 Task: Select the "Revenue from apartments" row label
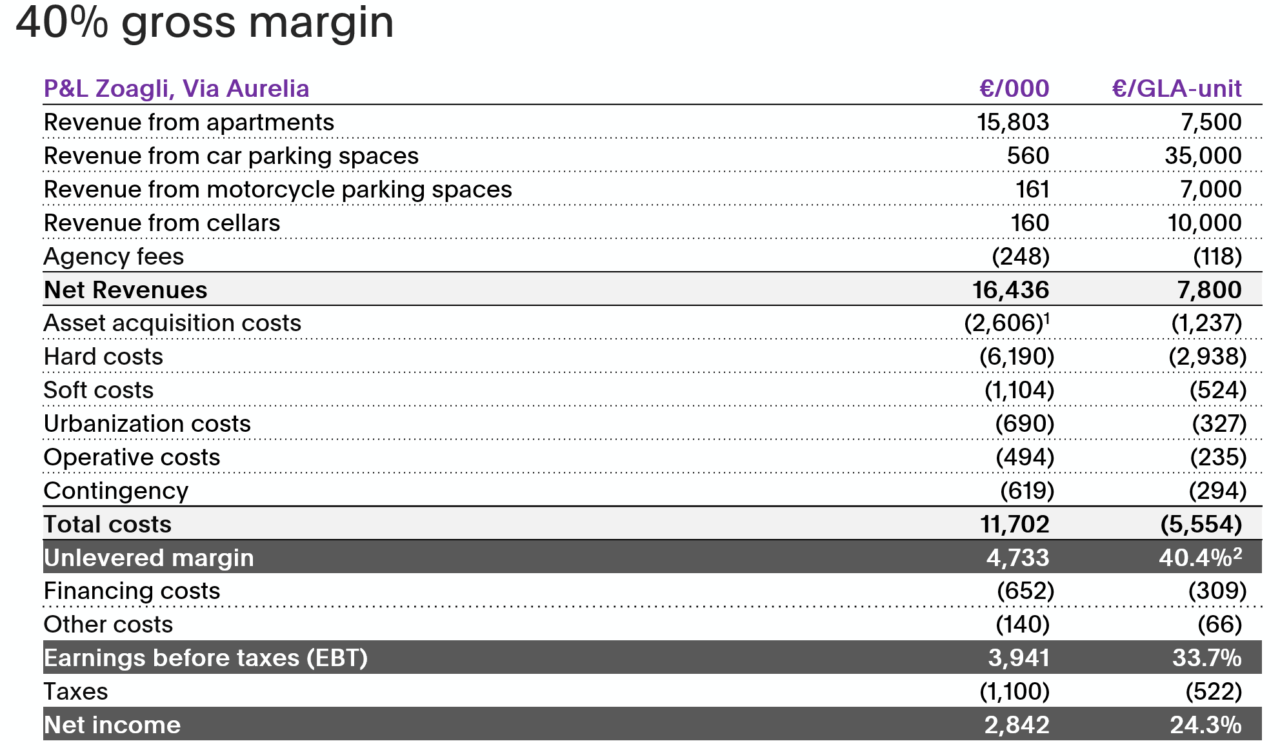pyautogui.click(x=188, y=123)
